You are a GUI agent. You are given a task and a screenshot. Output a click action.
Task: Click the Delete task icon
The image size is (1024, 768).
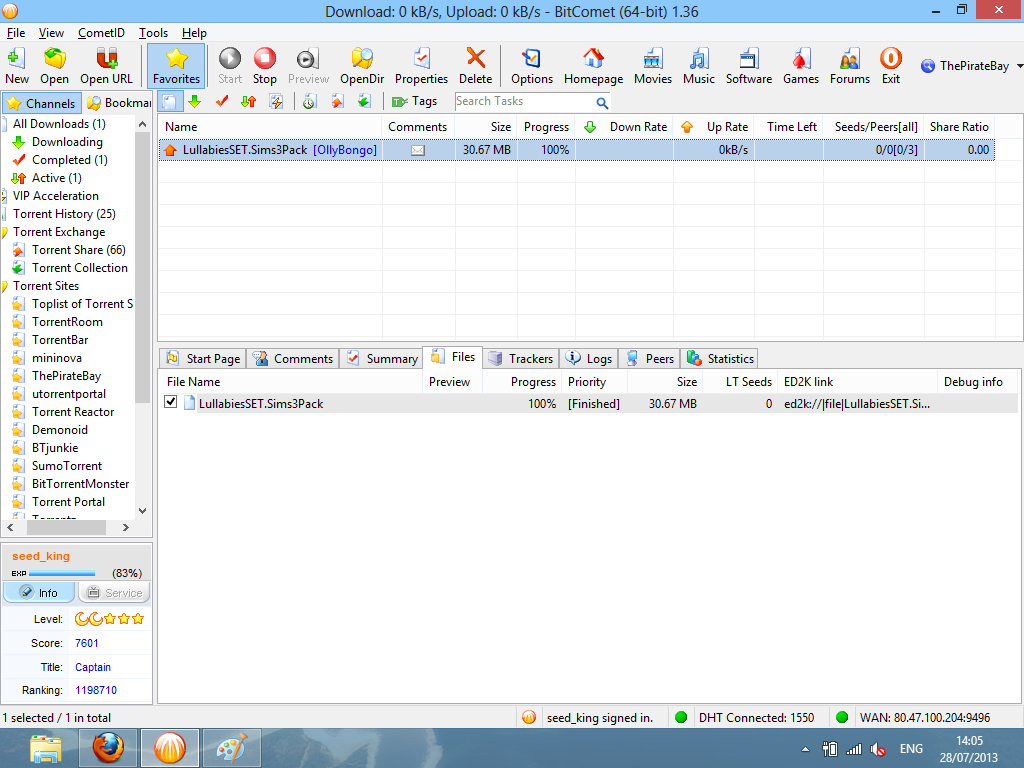tap(475, 65)
